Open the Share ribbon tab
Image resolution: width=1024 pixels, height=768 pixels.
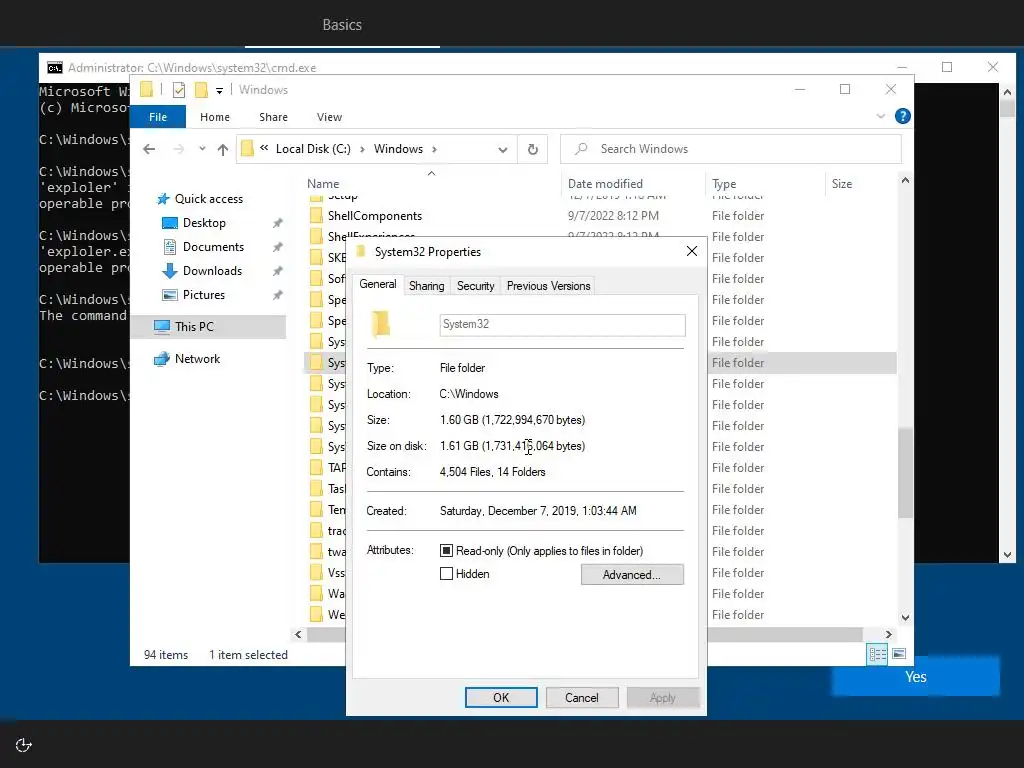[273, 117]
